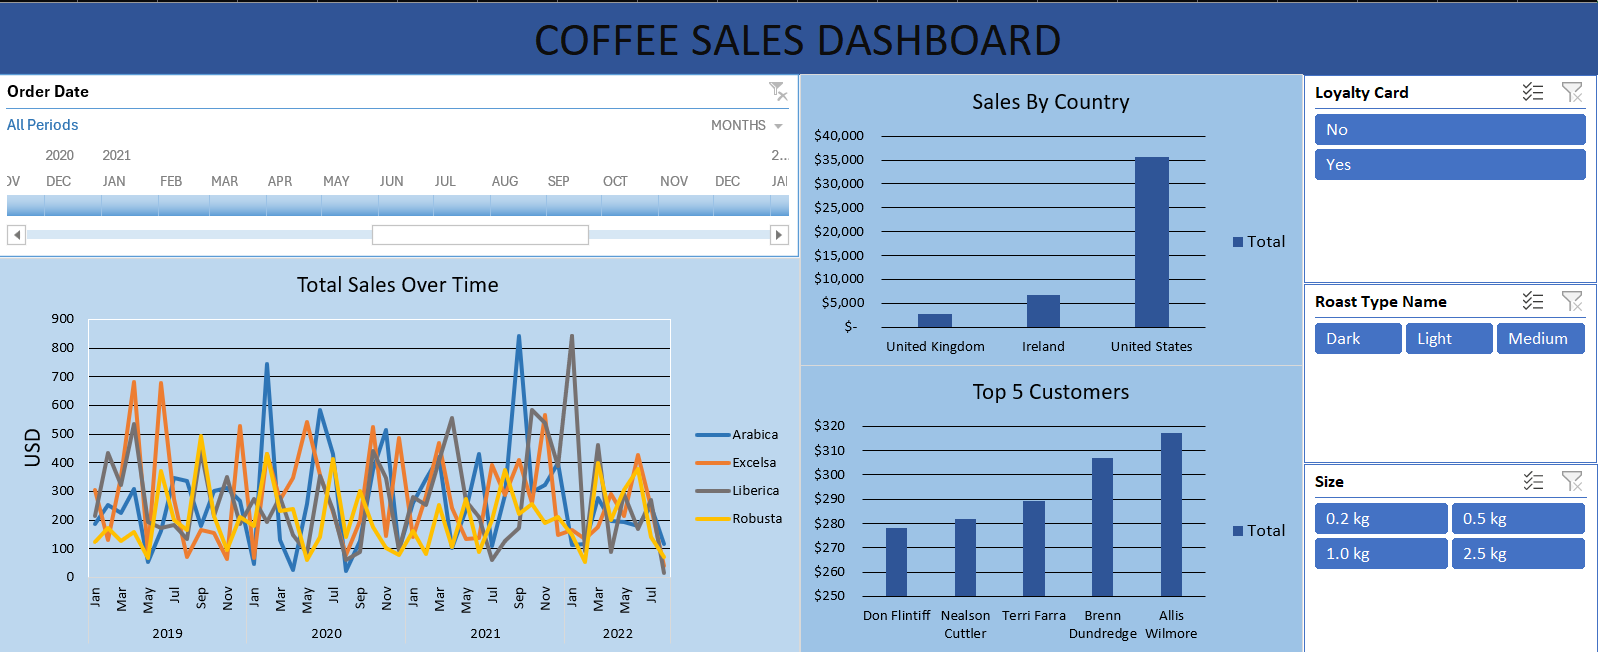
Task: Toggle multi-select on Size slicer
Action: tap(1532, 481)
